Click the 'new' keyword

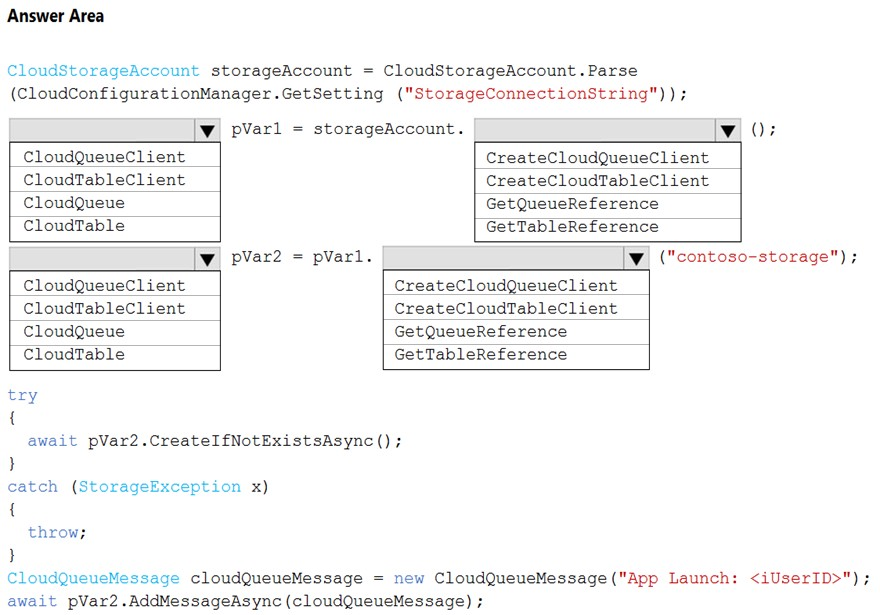click(x=409, y=579)
